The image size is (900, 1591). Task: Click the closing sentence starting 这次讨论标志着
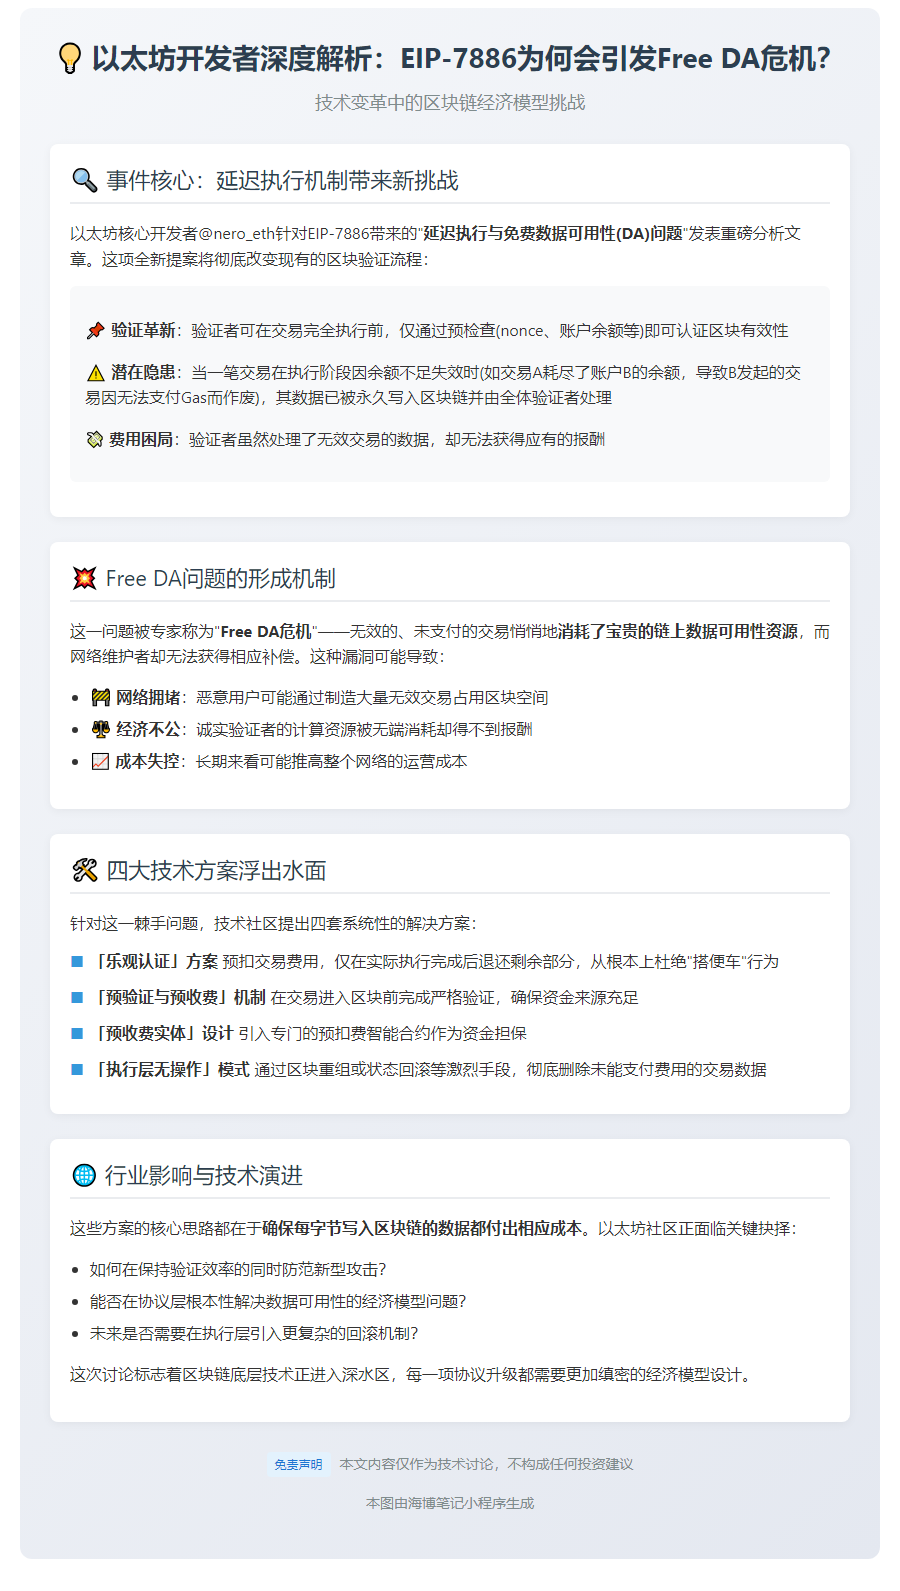coord(414,1374)
